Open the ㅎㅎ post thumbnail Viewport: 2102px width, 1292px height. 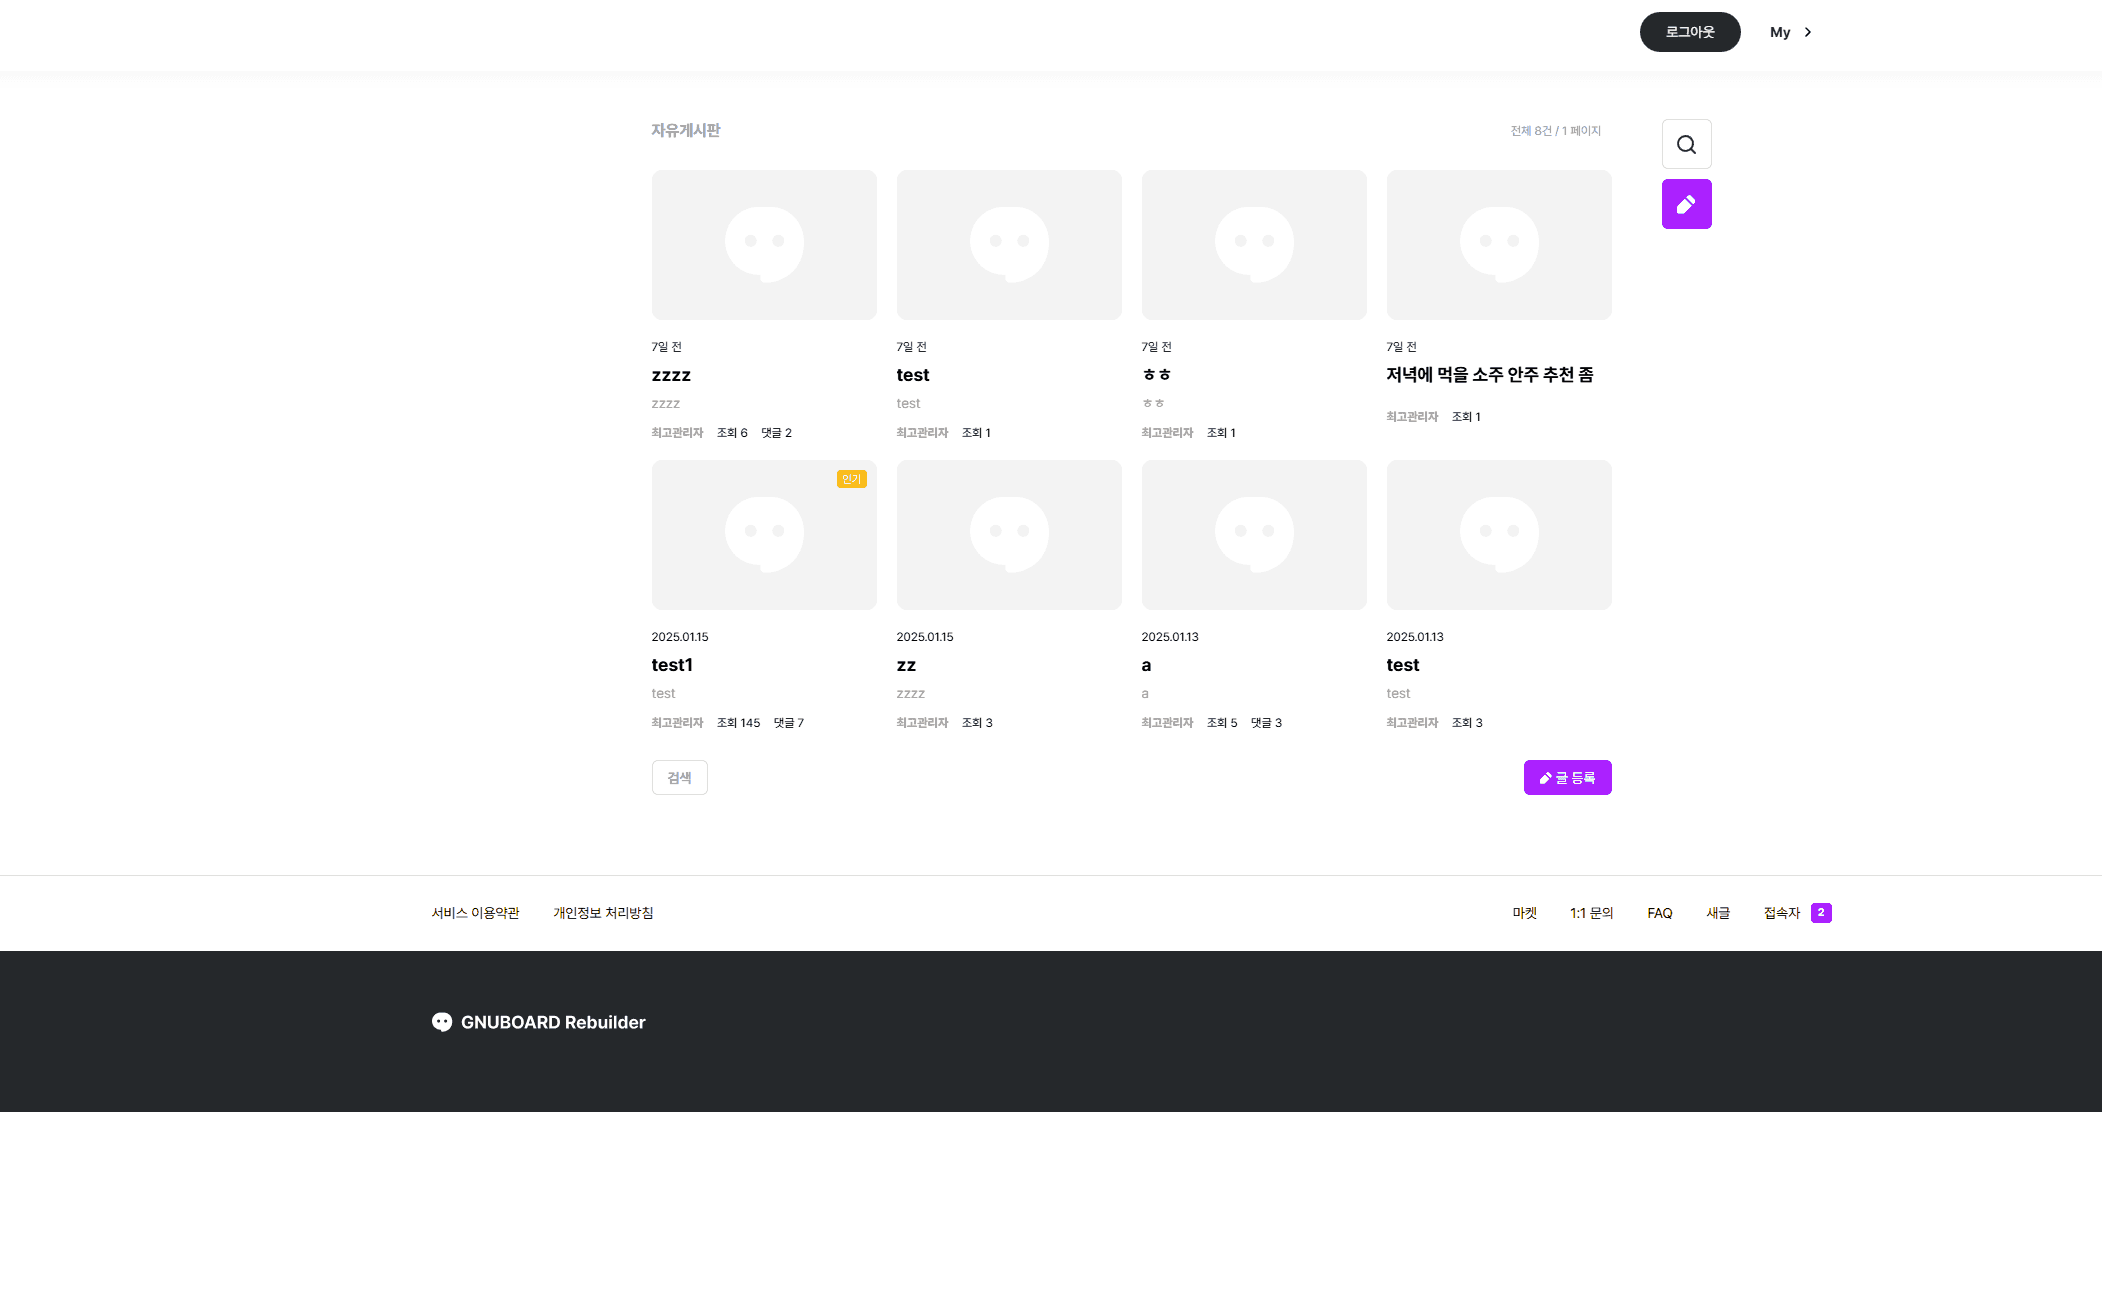click(x=1254, y=245)
